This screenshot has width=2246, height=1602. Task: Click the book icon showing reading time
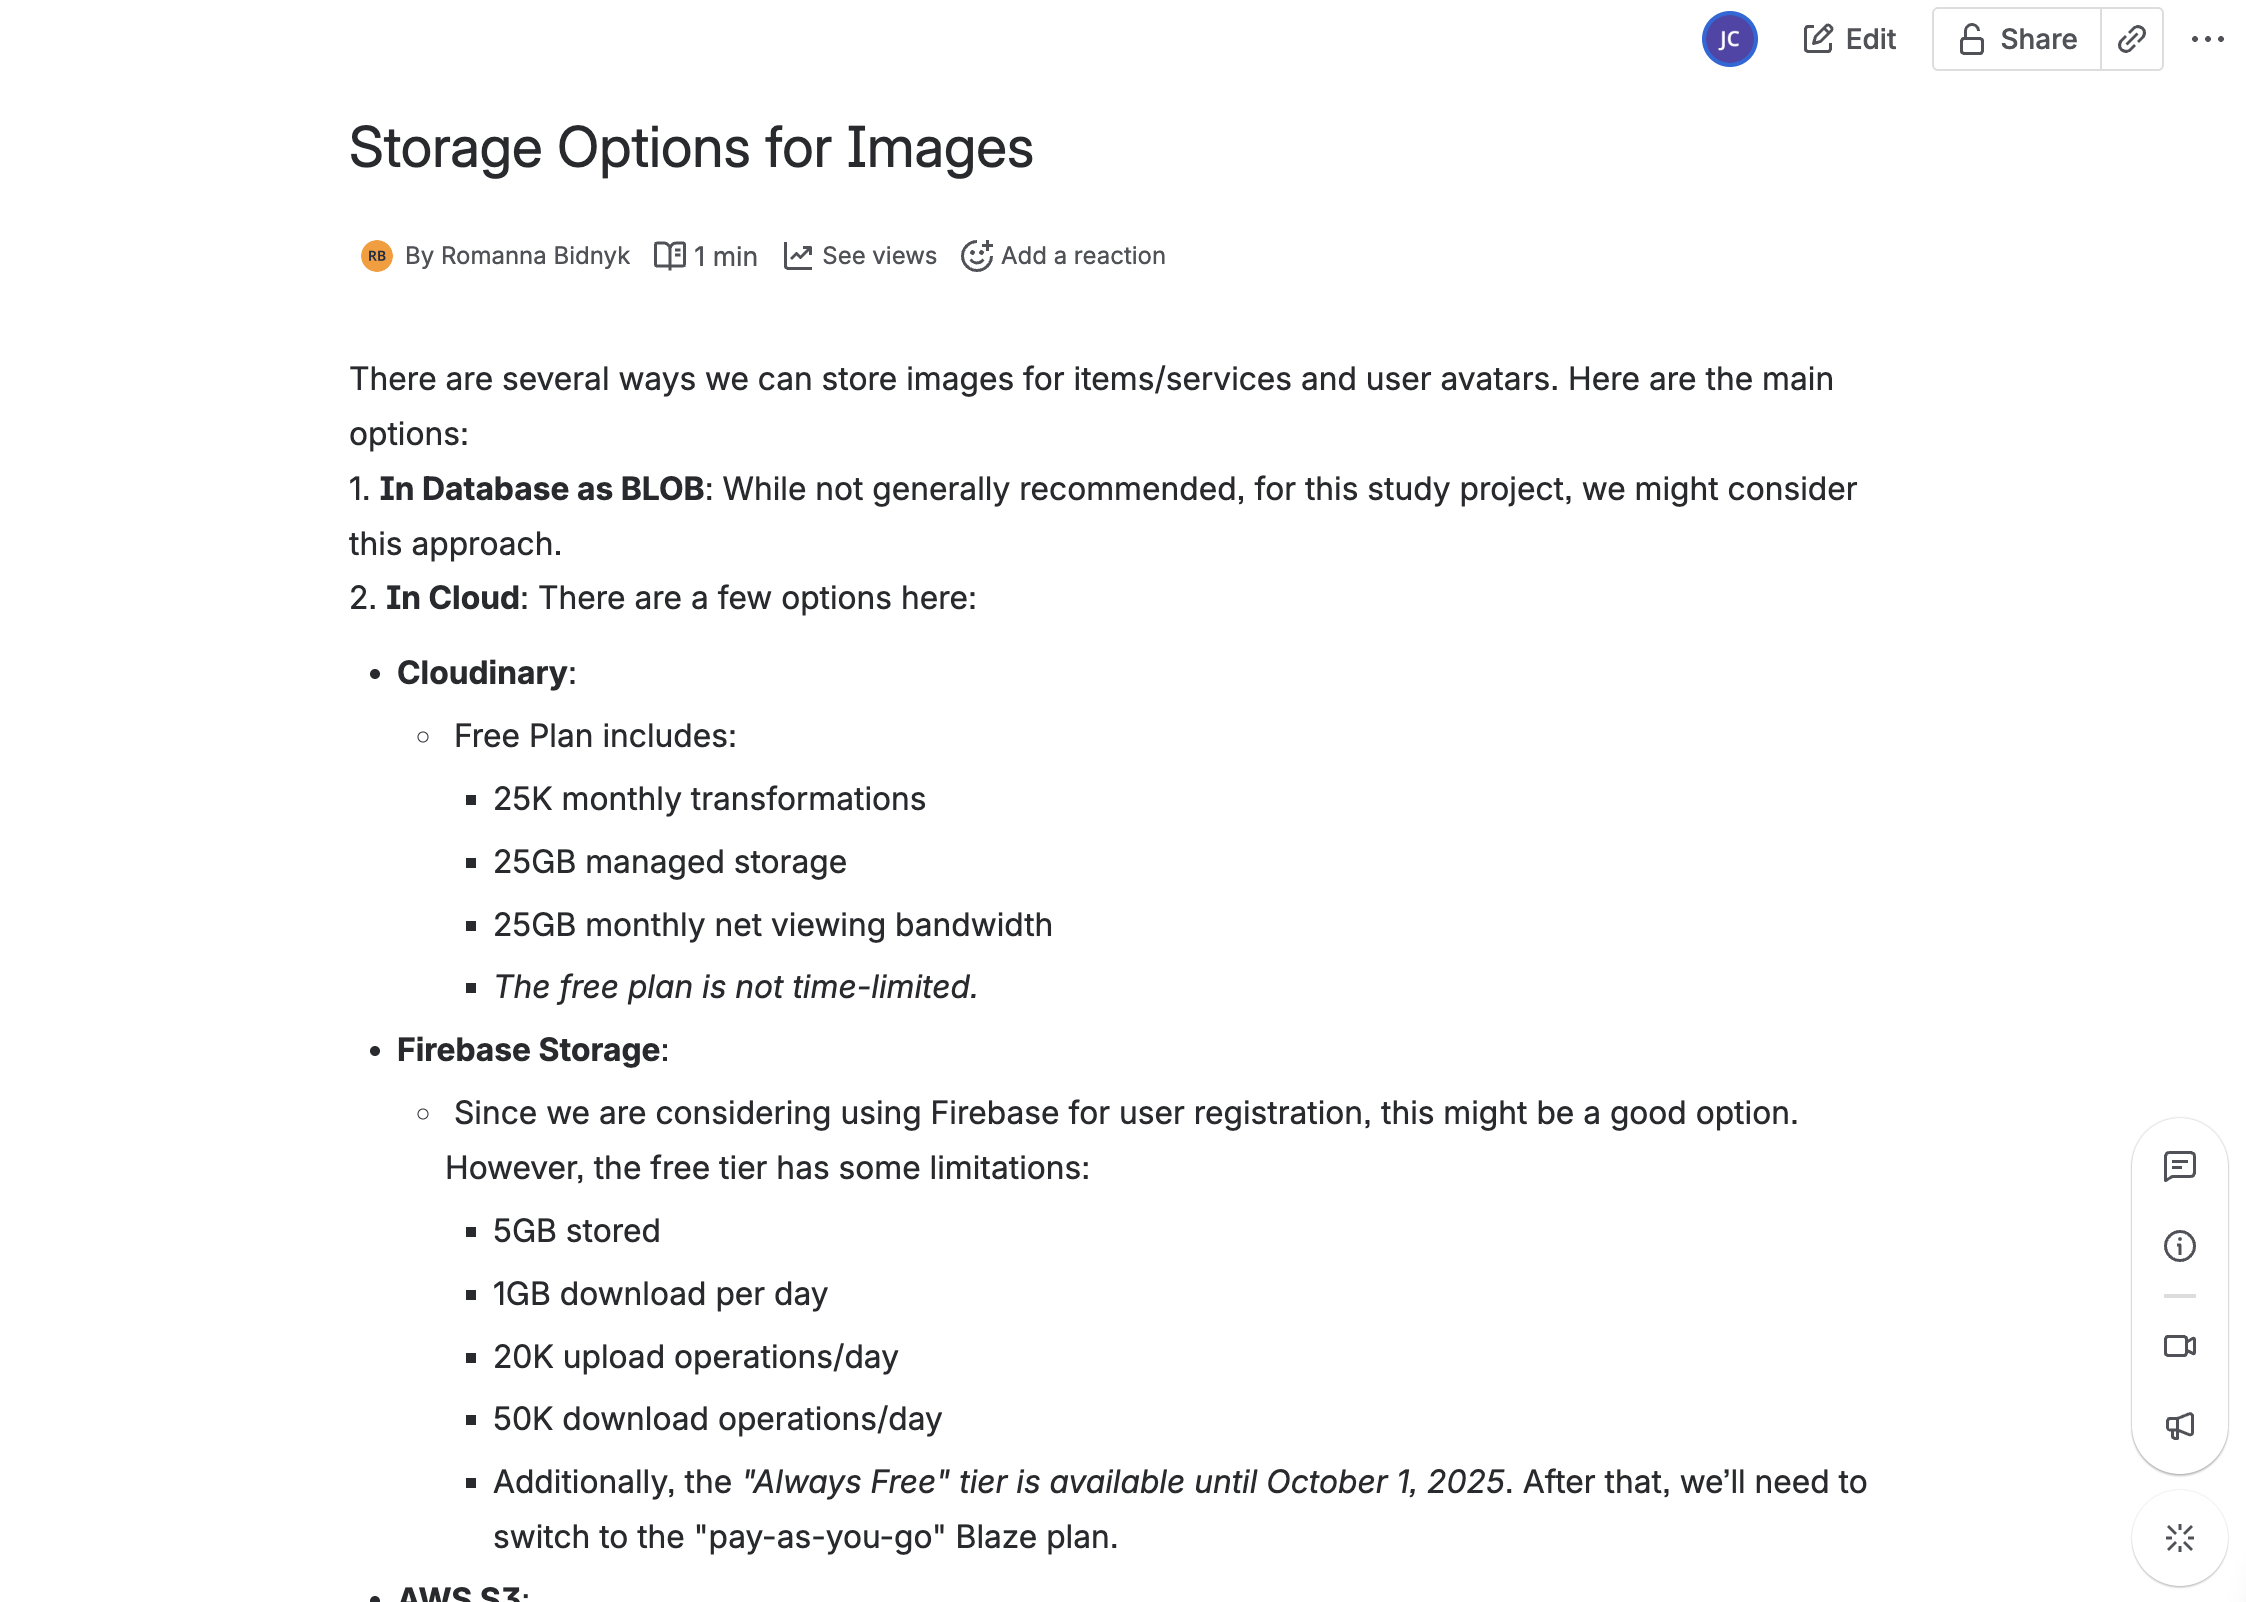click(x=670, y=255)
